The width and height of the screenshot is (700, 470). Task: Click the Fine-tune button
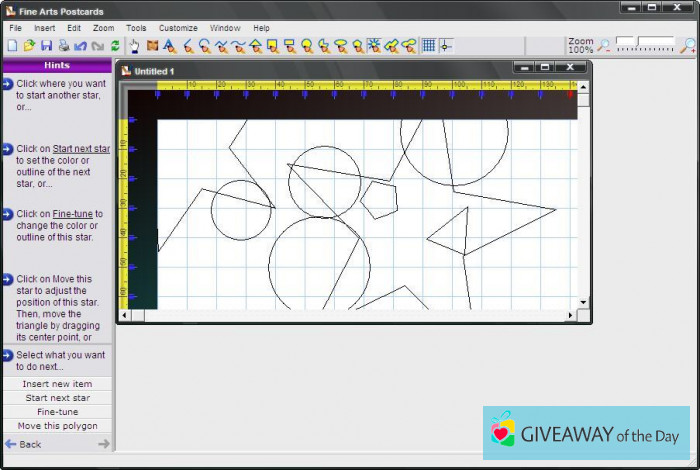pyautogui.click(x=57, y=412)
